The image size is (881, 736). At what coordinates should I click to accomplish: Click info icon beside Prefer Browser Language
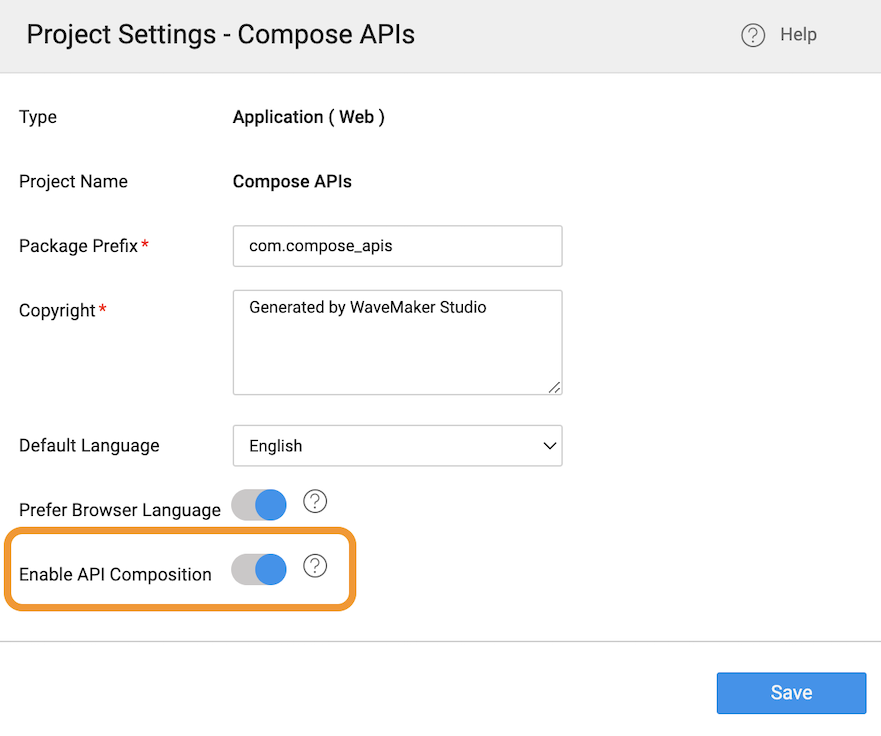pyautogui.click(x=315, y=501)
